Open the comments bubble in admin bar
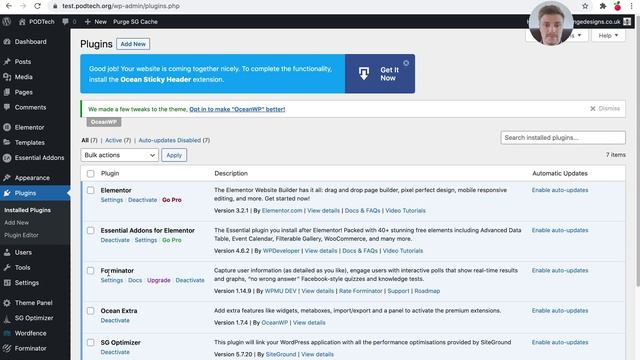Image resolution: width=640 pixels, height=360 pixels. tap(65, 22)
